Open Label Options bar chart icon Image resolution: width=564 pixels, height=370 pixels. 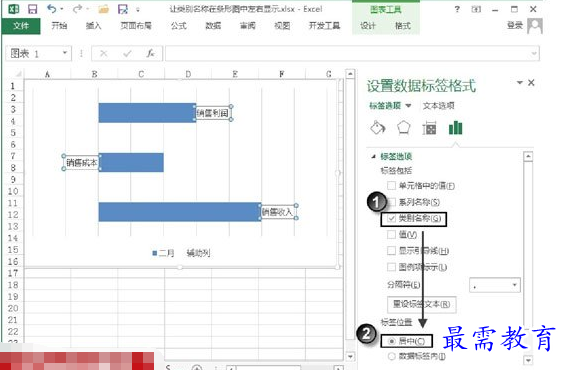click(455, 128)
